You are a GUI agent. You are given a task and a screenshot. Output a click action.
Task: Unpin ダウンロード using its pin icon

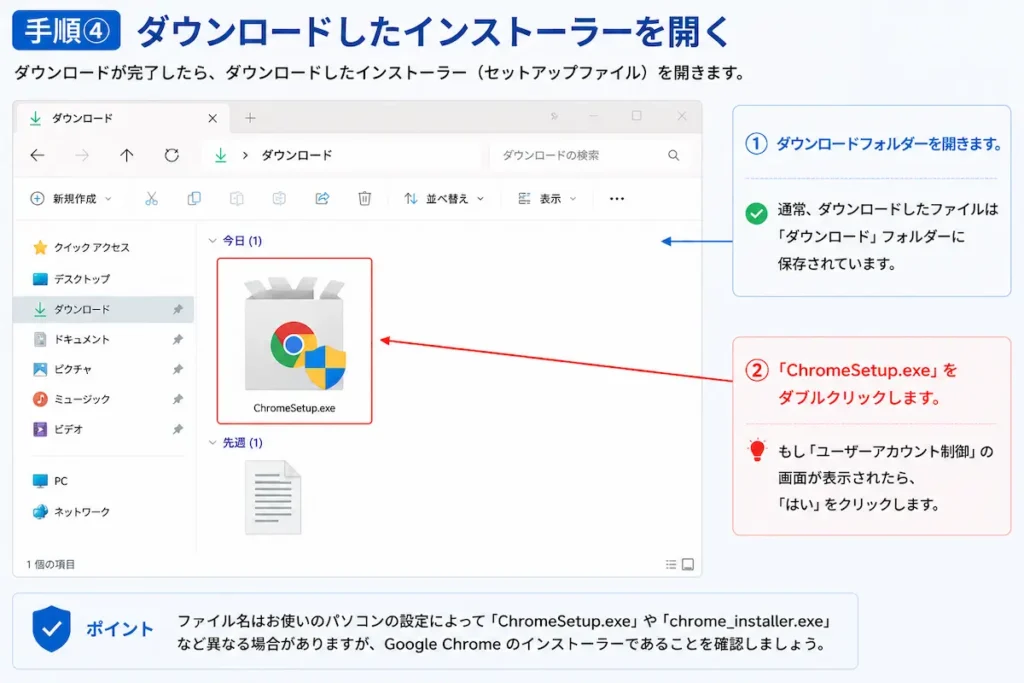tap(178, 310)
